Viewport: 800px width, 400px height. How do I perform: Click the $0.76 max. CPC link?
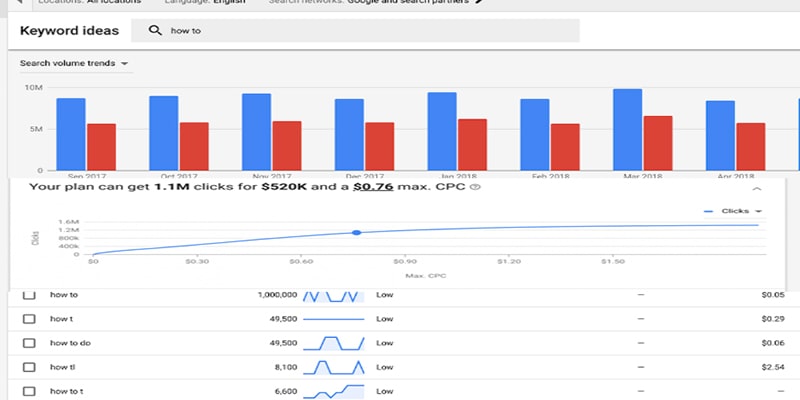[373, 187]
